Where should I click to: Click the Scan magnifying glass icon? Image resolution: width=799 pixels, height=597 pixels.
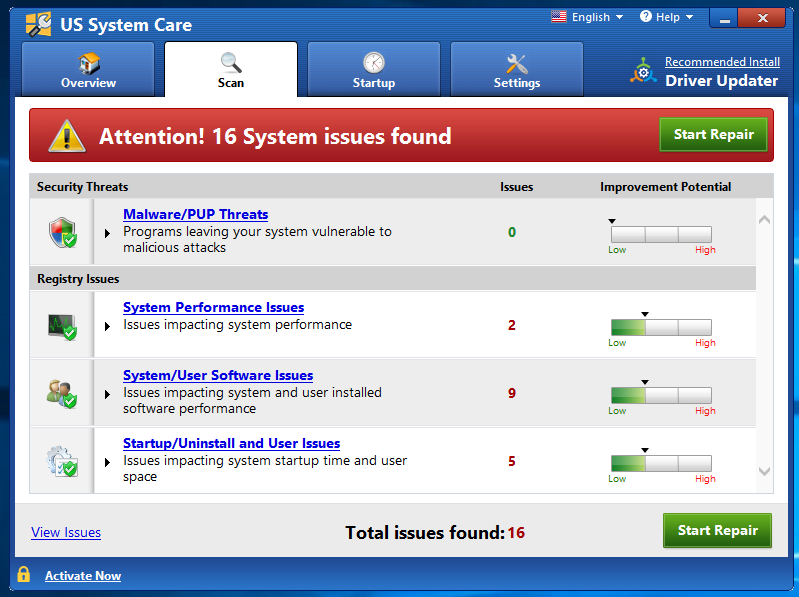click(231, 63)
